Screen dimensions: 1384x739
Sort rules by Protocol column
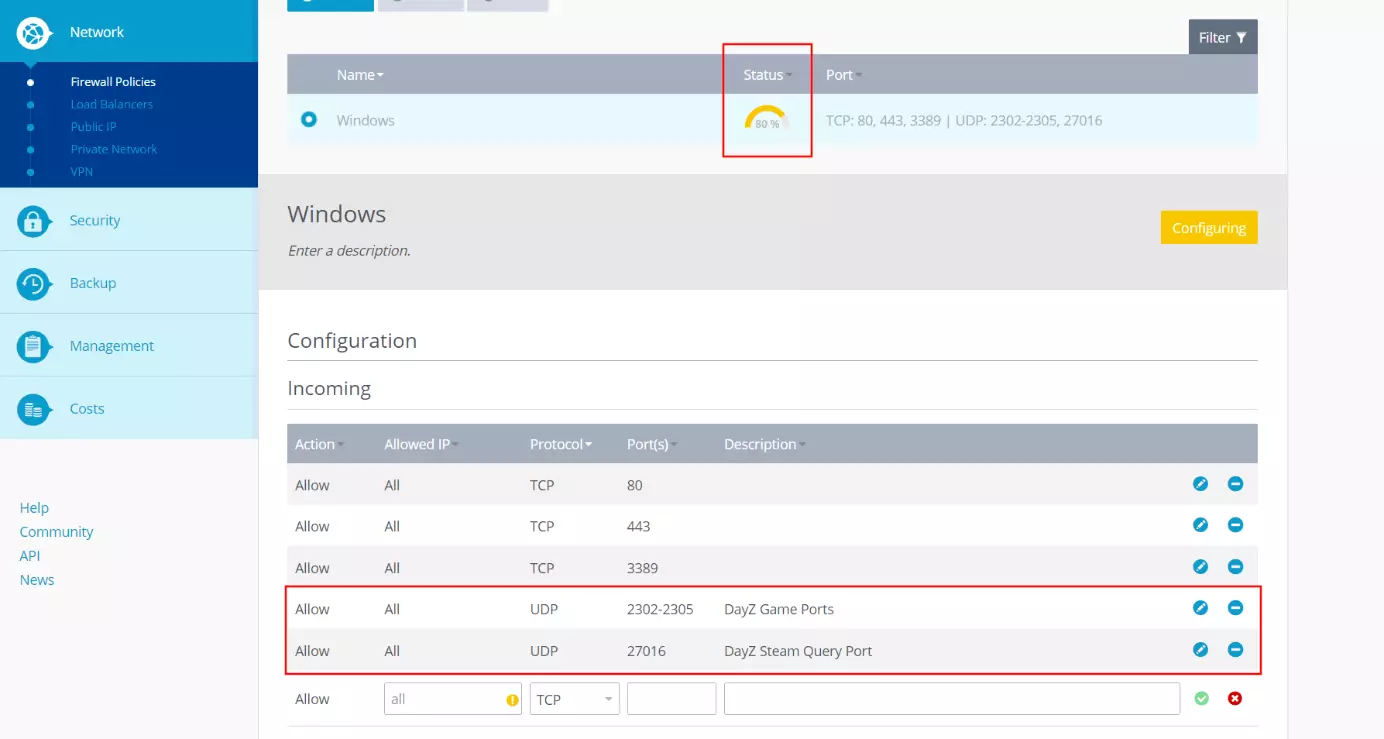point(561,444)
